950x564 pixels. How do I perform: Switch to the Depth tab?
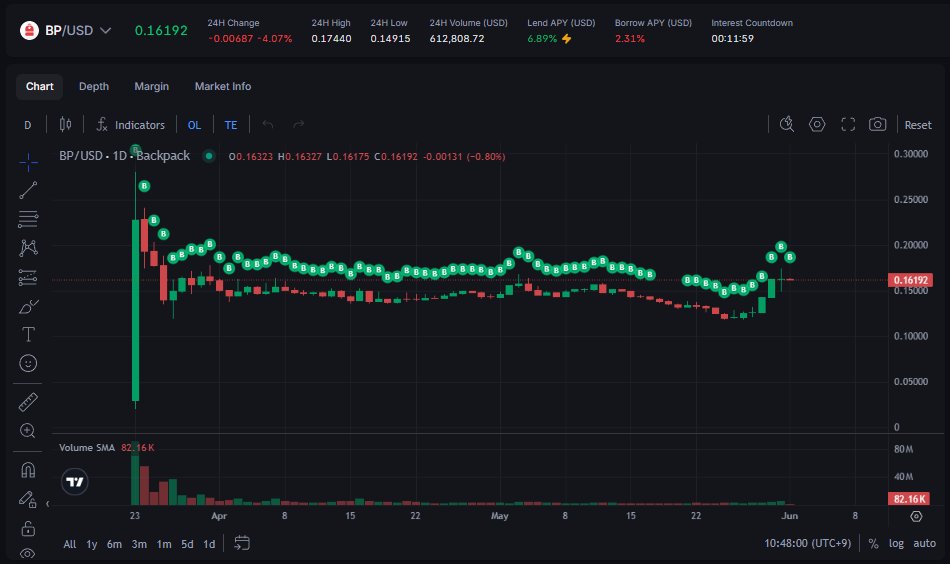tap(94, 87)
